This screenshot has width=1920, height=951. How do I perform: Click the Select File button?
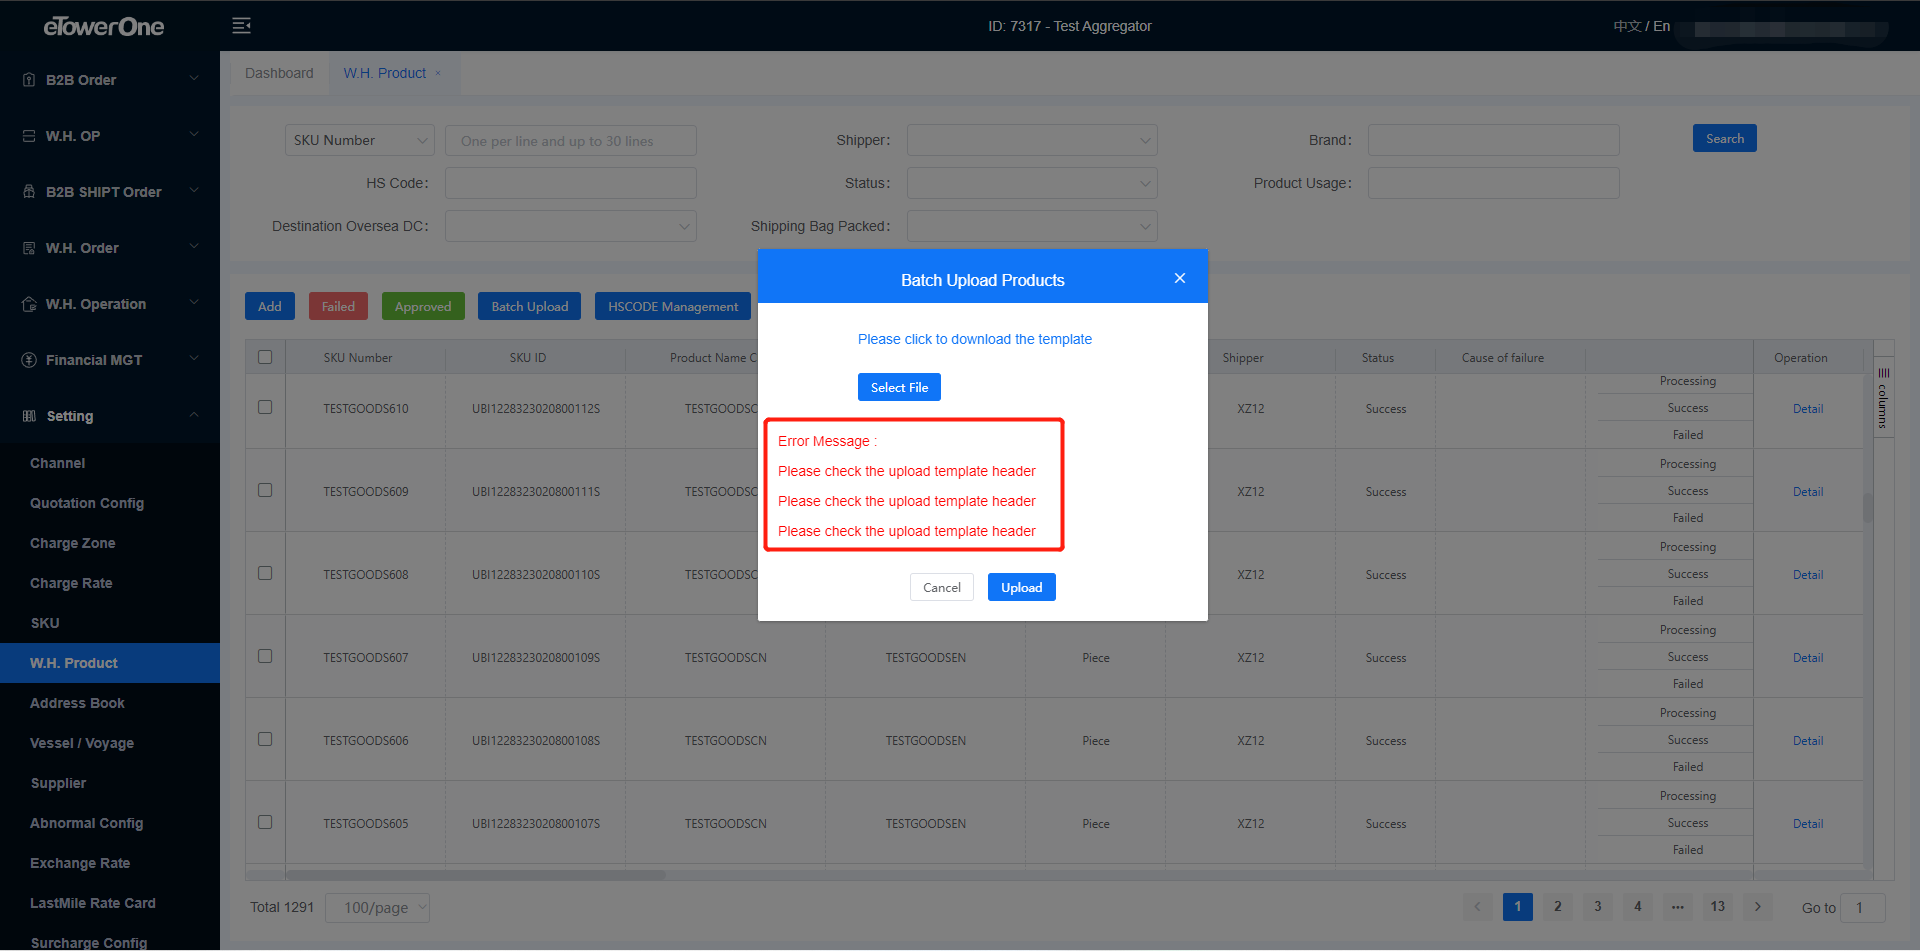coord(899,387)
